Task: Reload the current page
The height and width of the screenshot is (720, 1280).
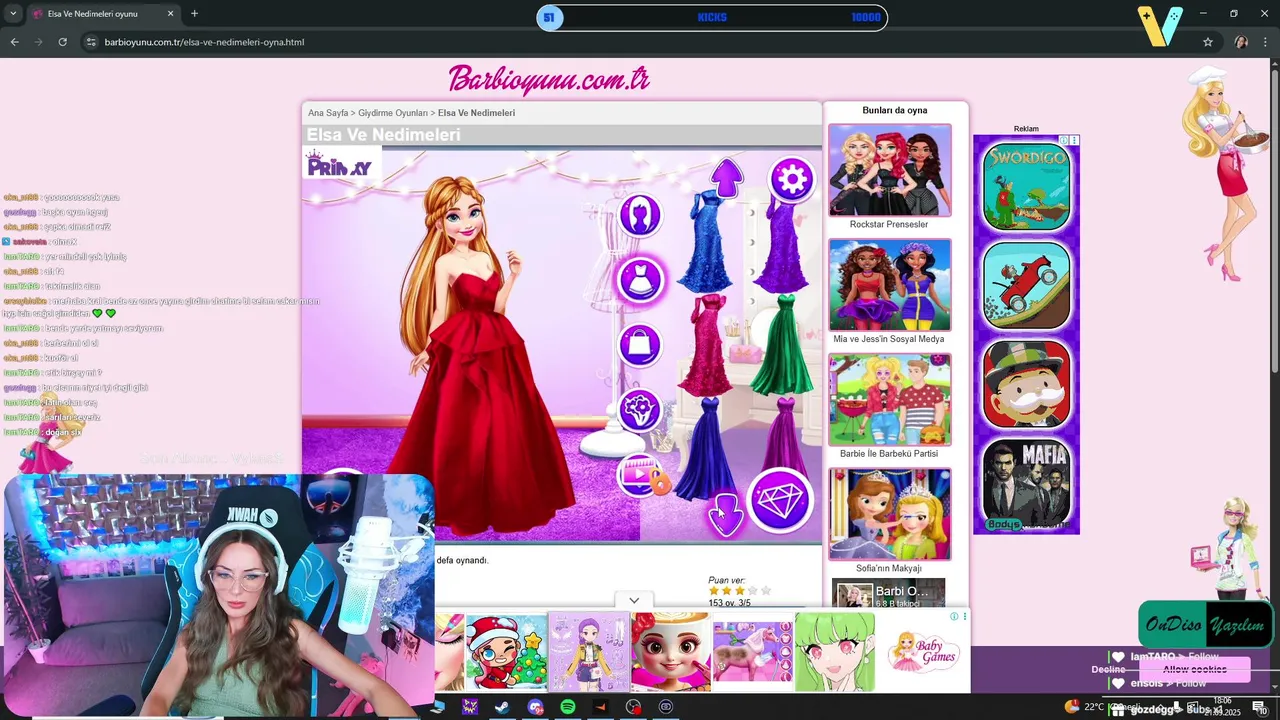Action: pos(62,42)
